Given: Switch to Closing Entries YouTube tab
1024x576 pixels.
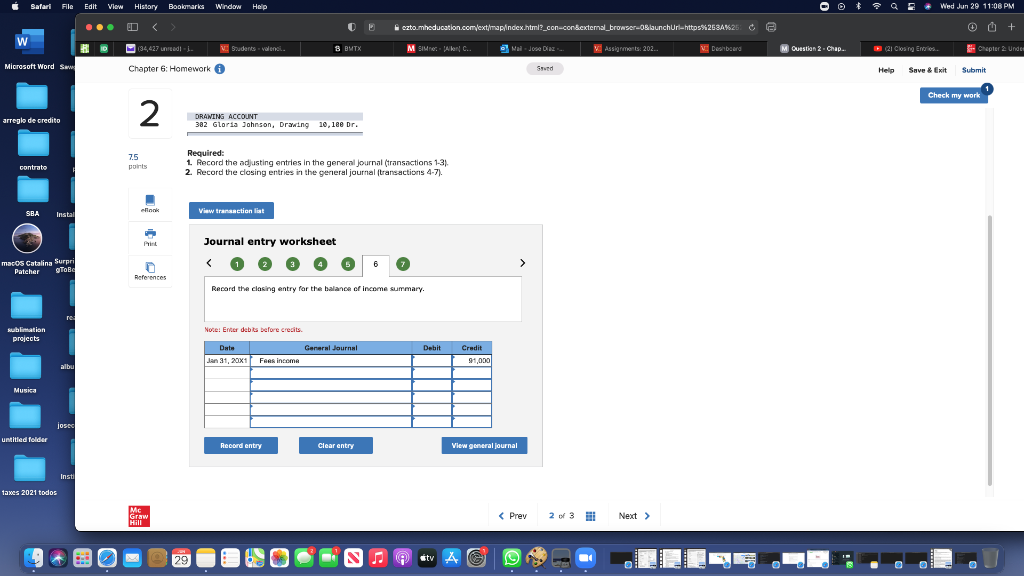Looking at the screenshot, I should coord(906,48).
